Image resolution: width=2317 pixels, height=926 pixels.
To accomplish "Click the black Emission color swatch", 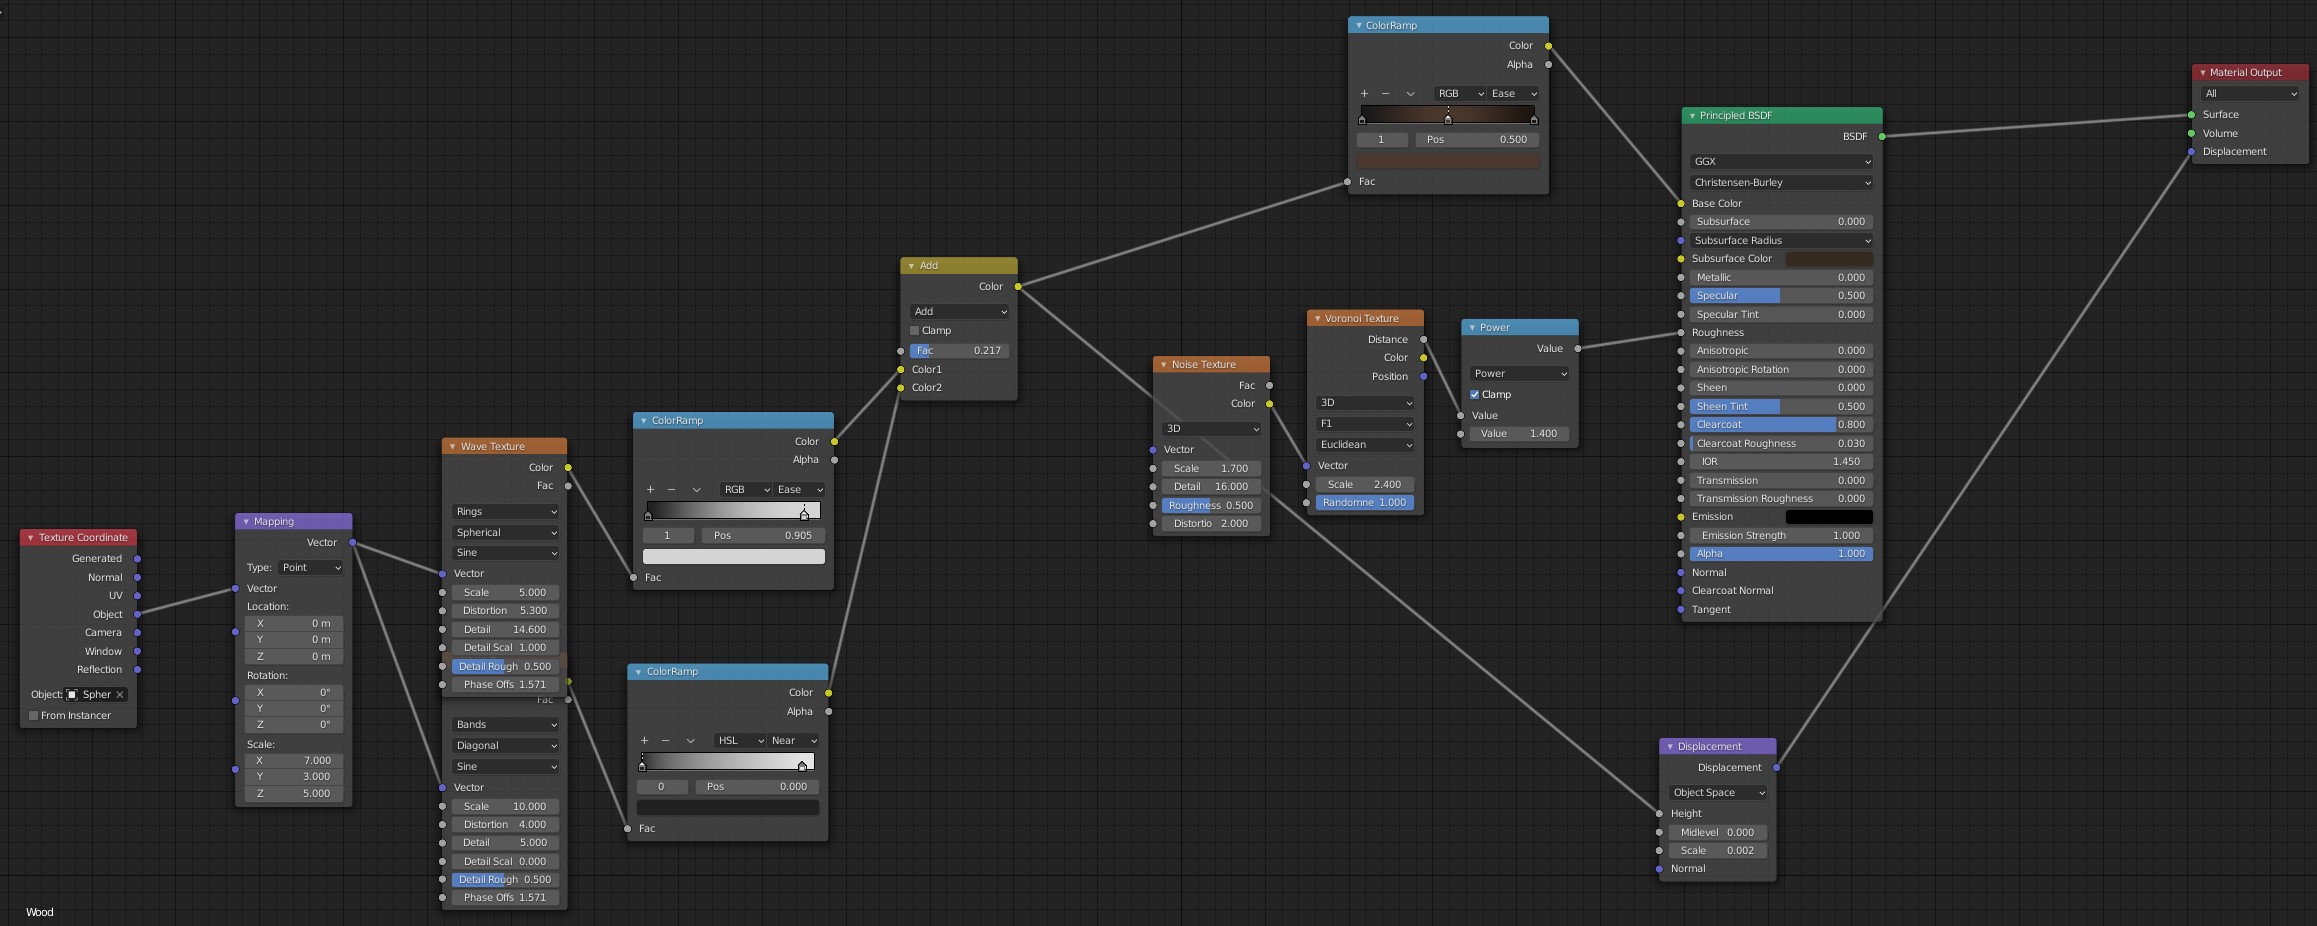I will click(1829, 516).
